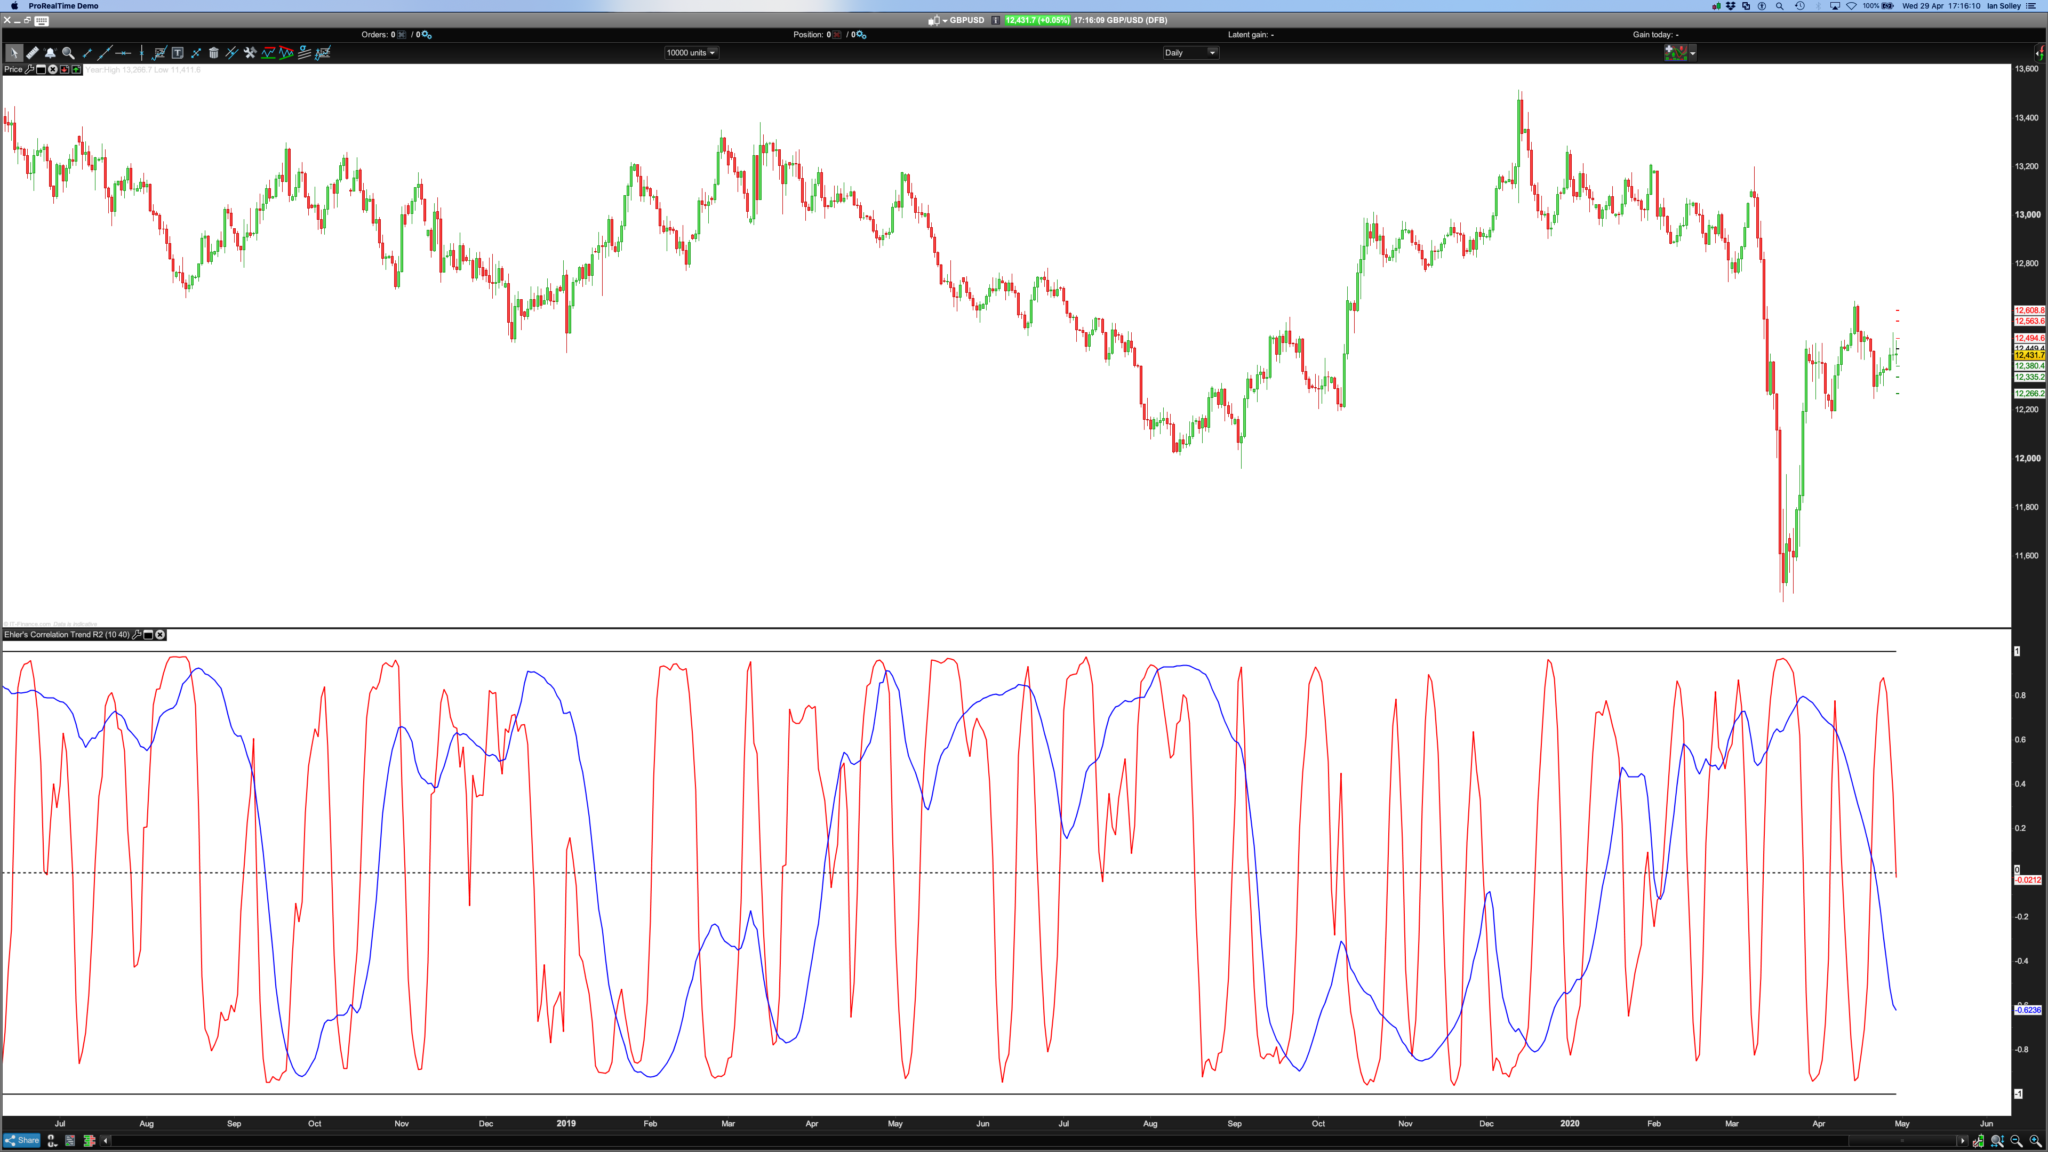Open Price panel wrench settings
The height and width of the screenshot is (1152, 2048).
[x=29, y=70]
